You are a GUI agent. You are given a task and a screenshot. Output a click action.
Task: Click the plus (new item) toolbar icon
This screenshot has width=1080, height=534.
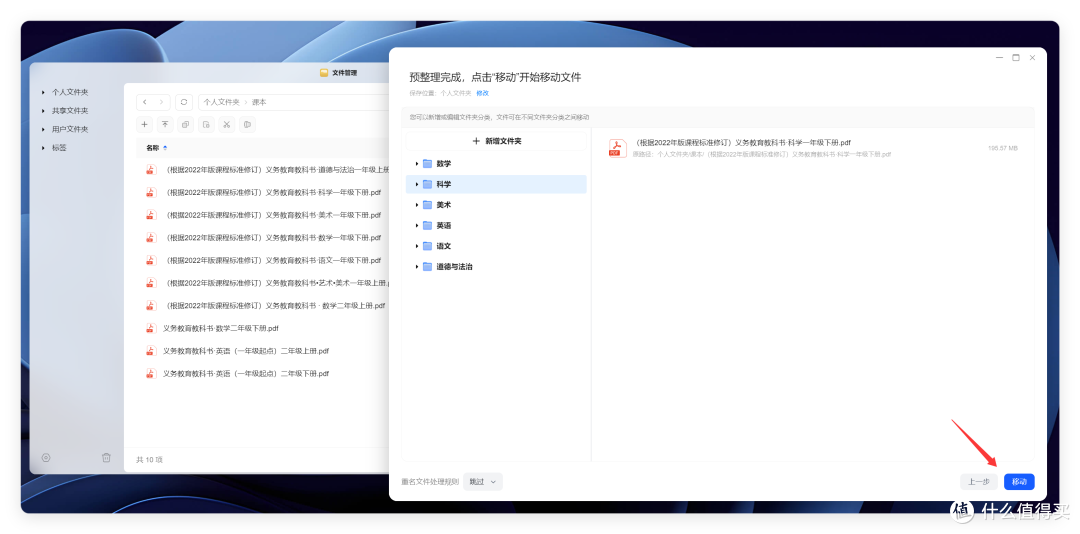[145, 125]
